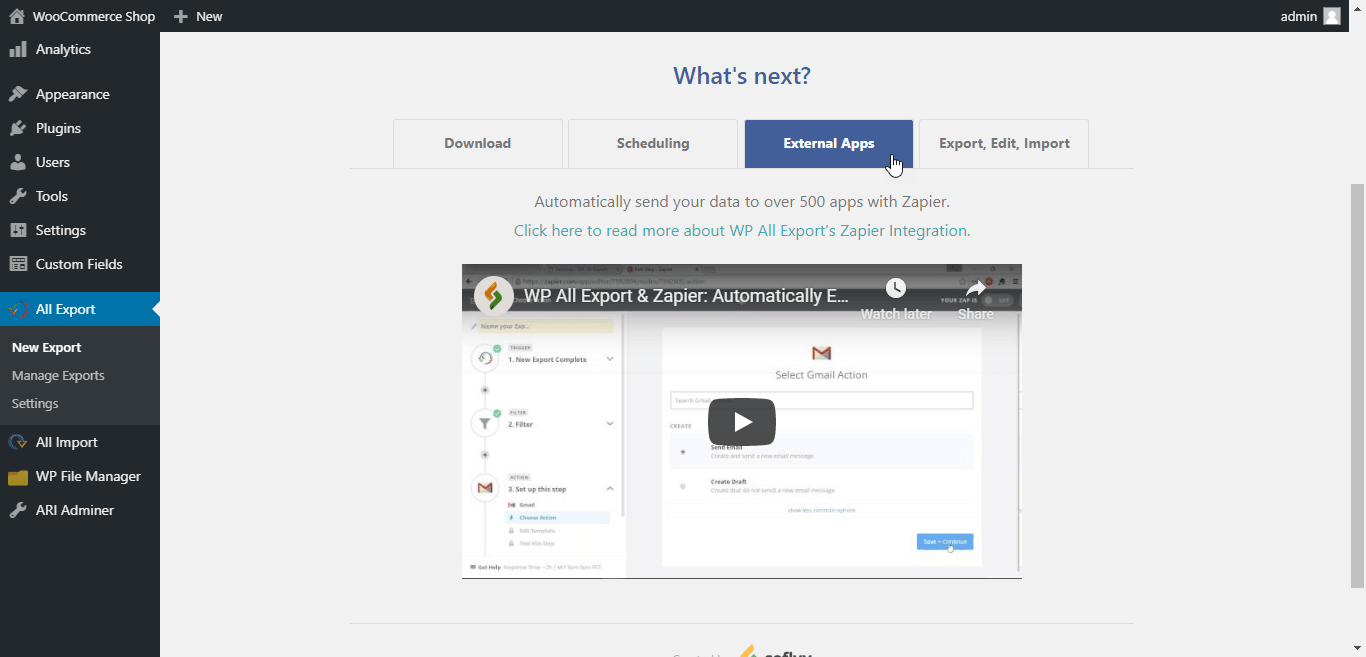
Task: Open the admin avatar icon
Action: [1332, 16]
